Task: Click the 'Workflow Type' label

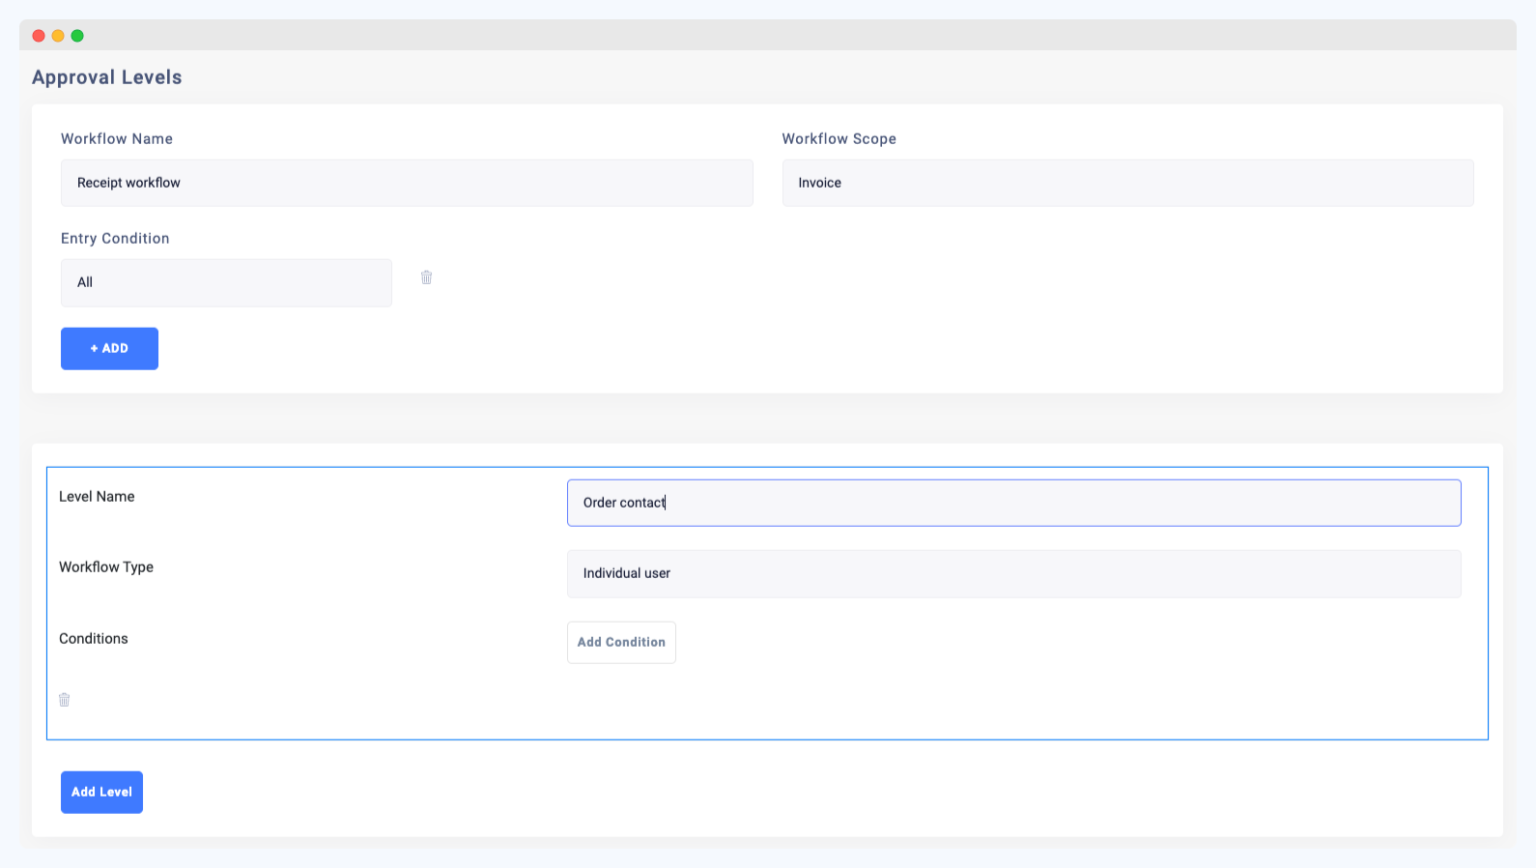Action: point(106,567)
